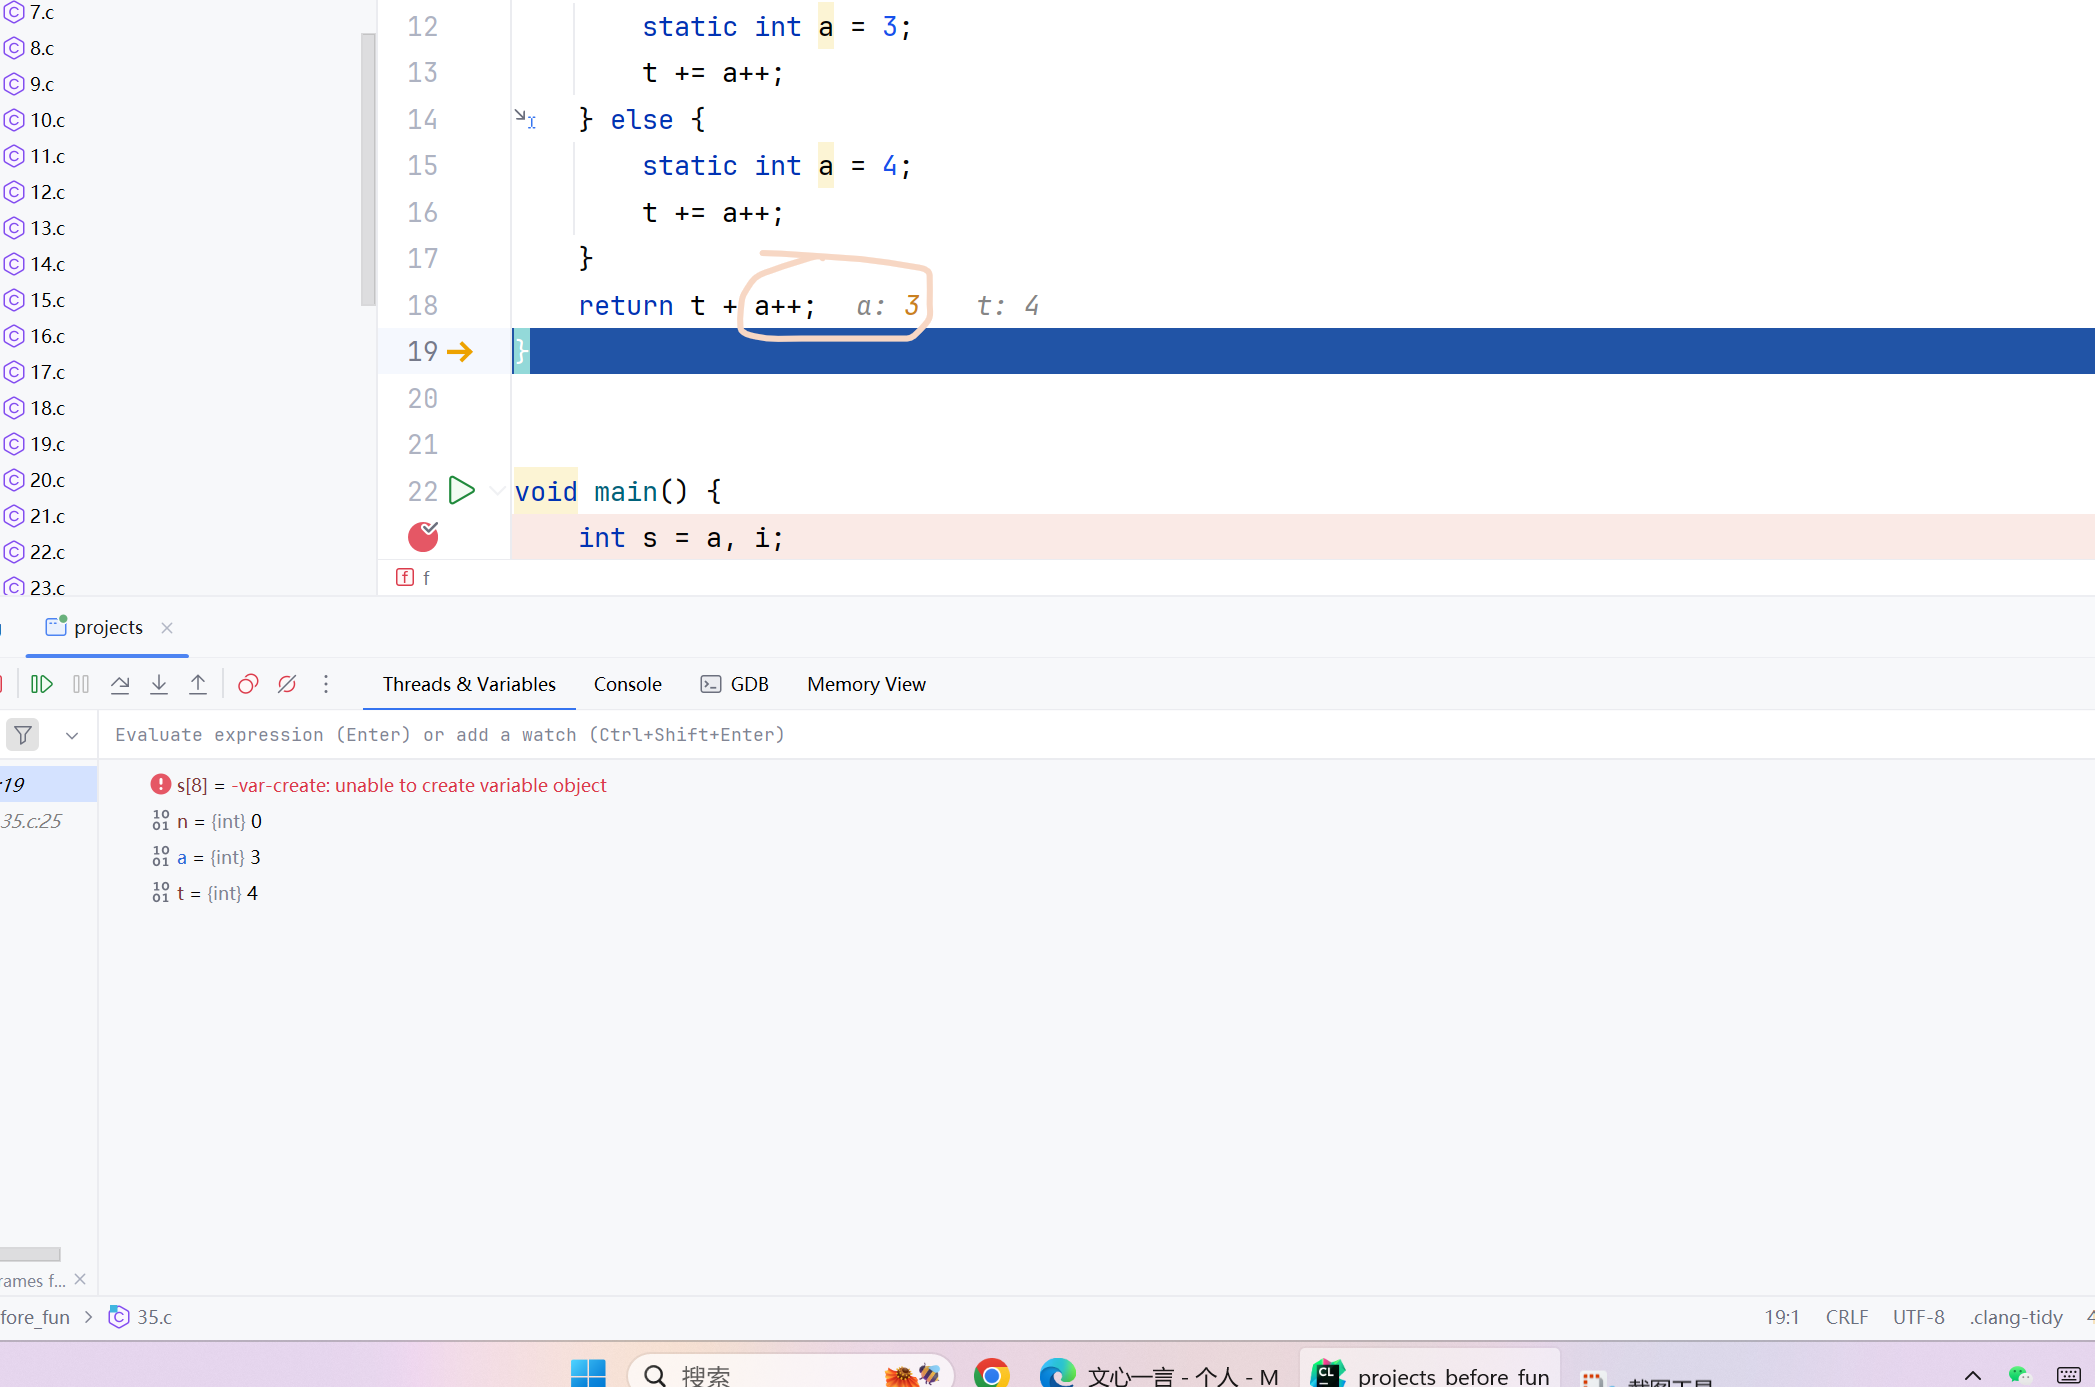Open file 8.c in the project tree
2095x1387 pixels.
coord(42,48)
